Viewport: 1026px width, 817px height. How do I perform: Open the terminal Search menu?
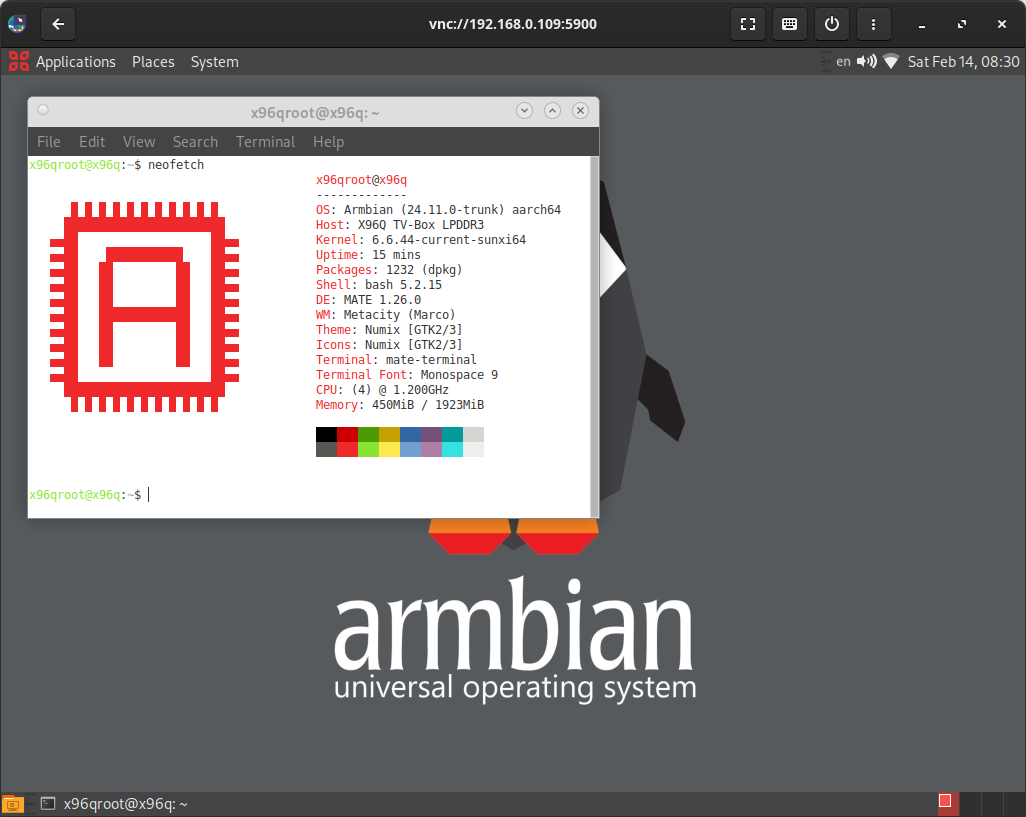[x=195, y=142]
